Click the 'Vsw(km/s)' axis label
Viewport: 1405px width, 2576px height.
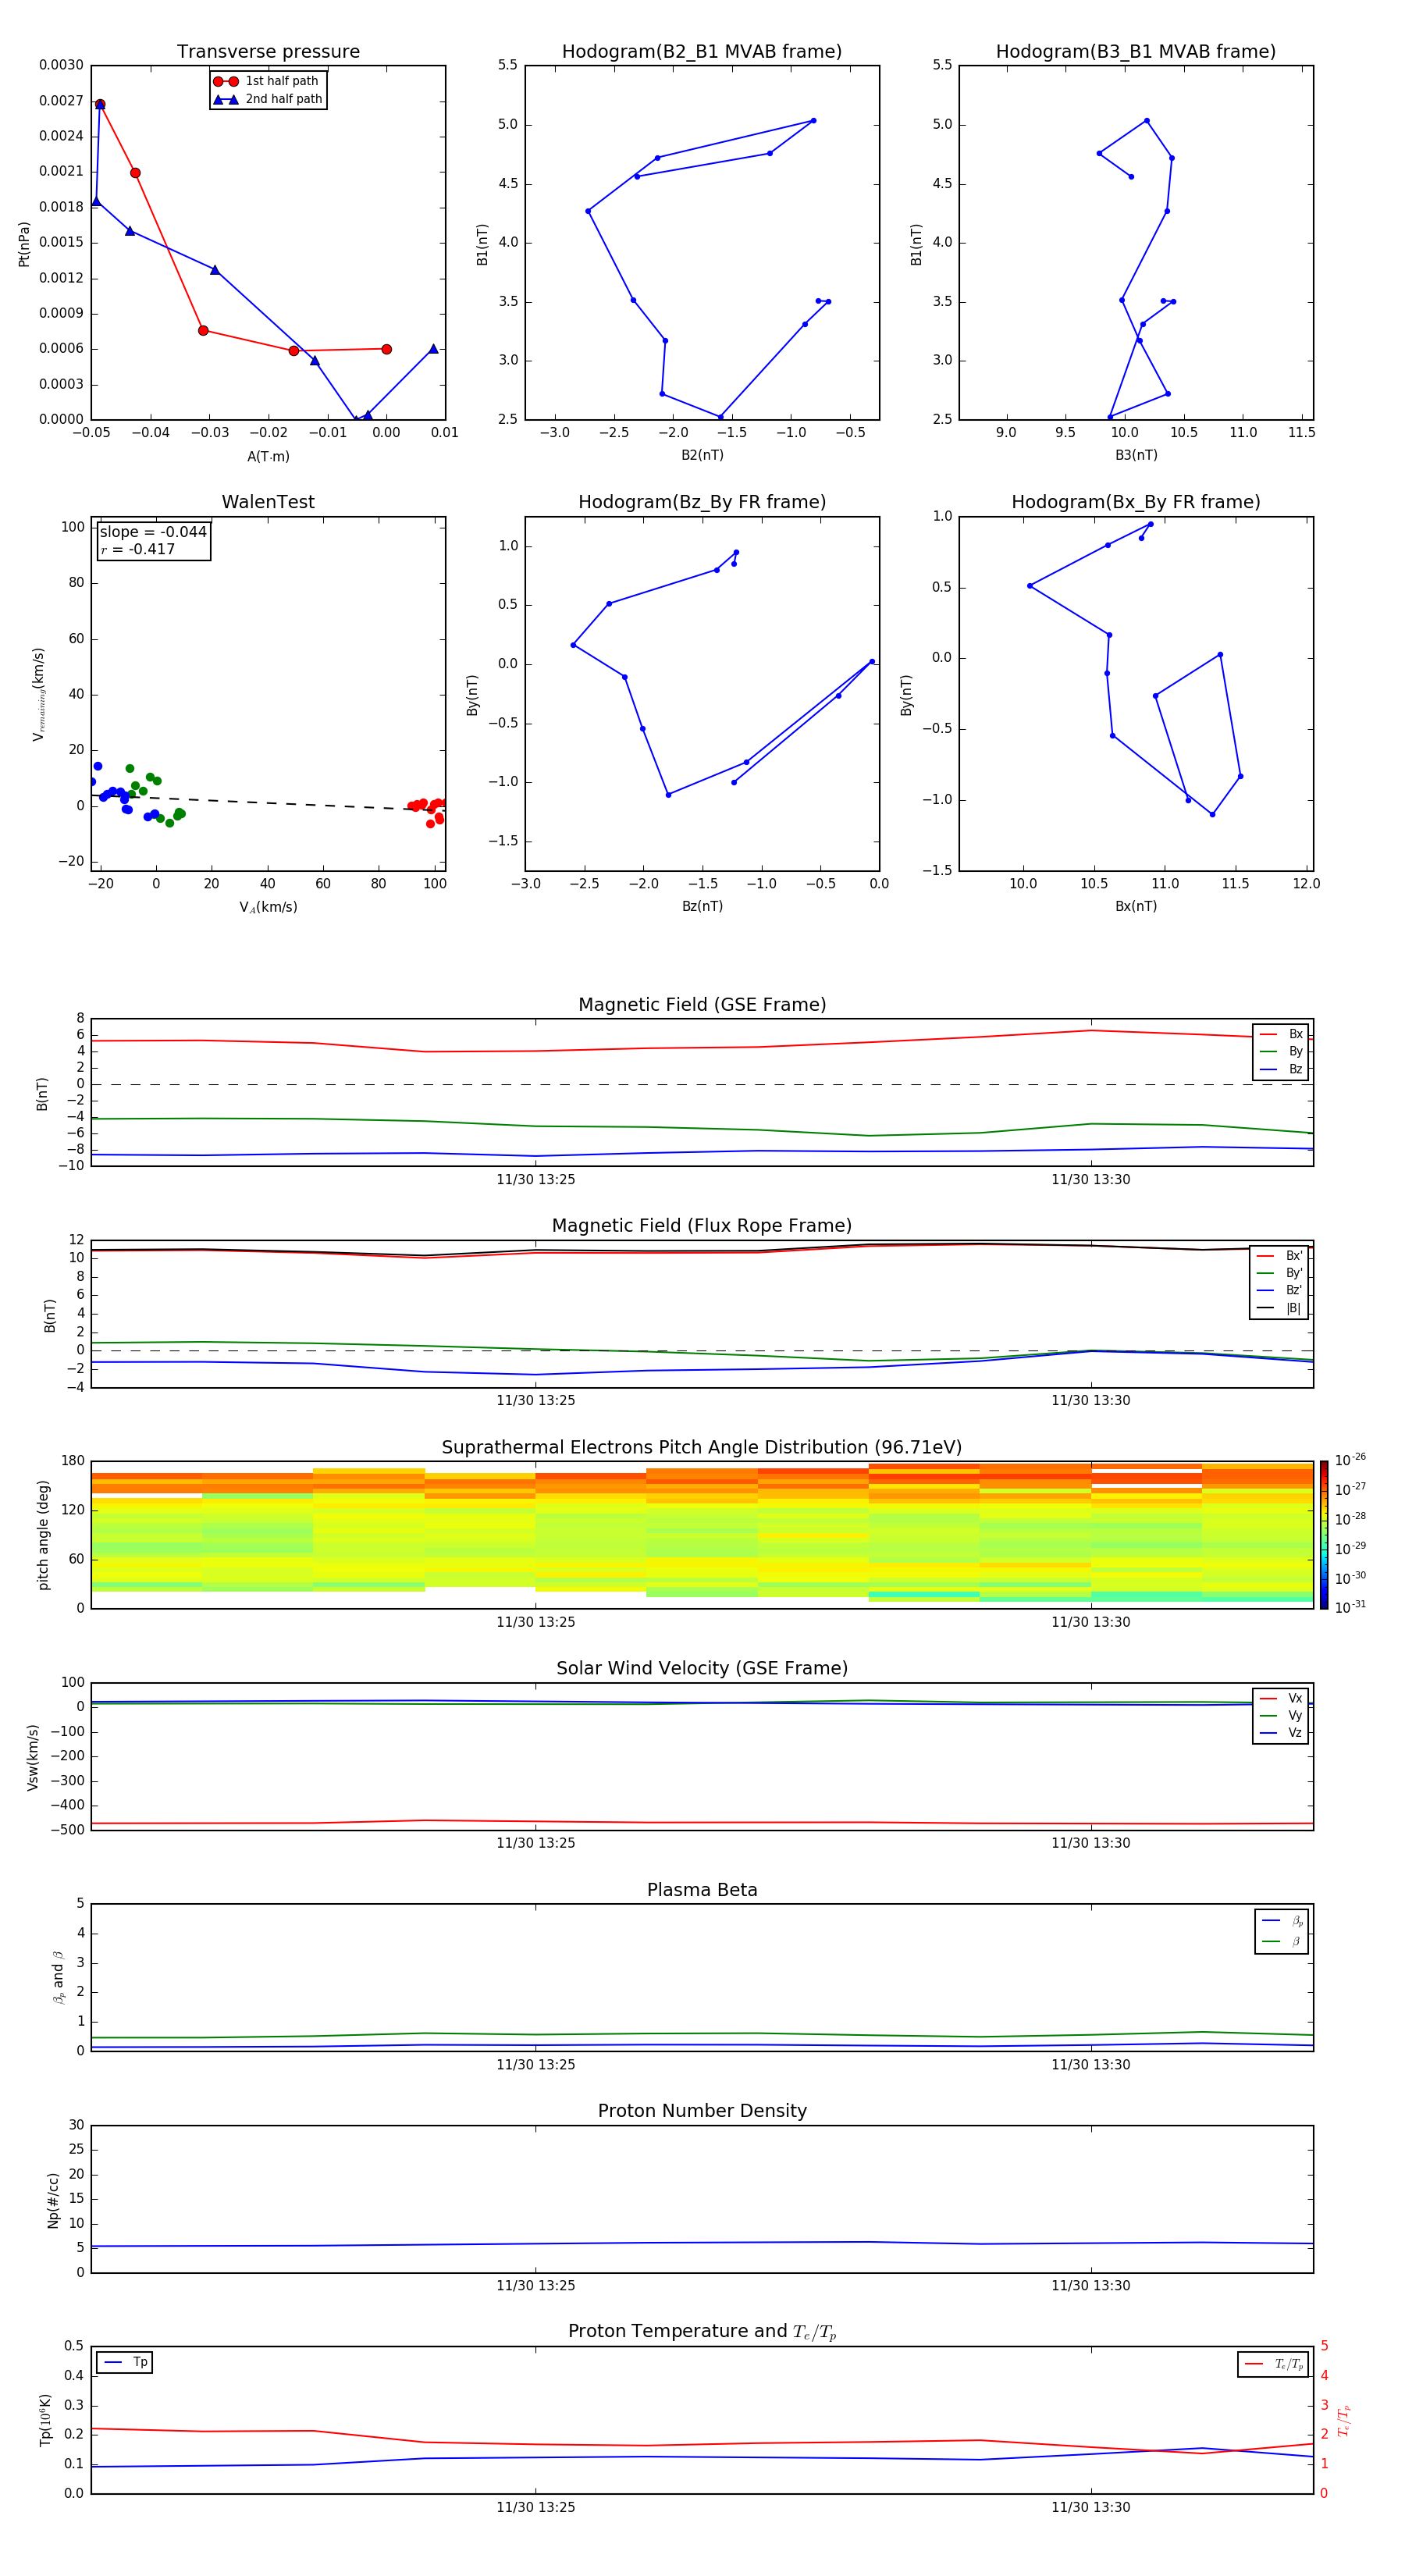coord(33,1757)
